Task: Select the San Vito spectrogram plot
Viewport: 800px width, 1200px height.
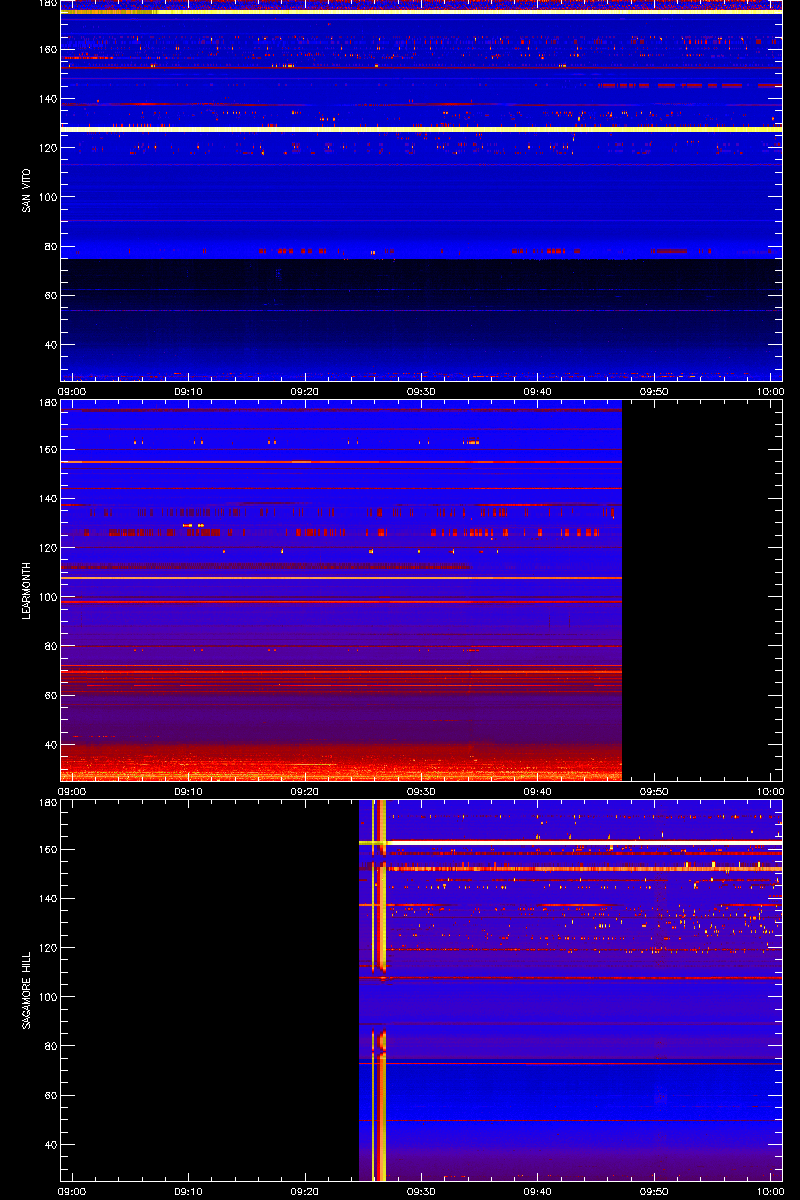Action: (x=421, y=190)
